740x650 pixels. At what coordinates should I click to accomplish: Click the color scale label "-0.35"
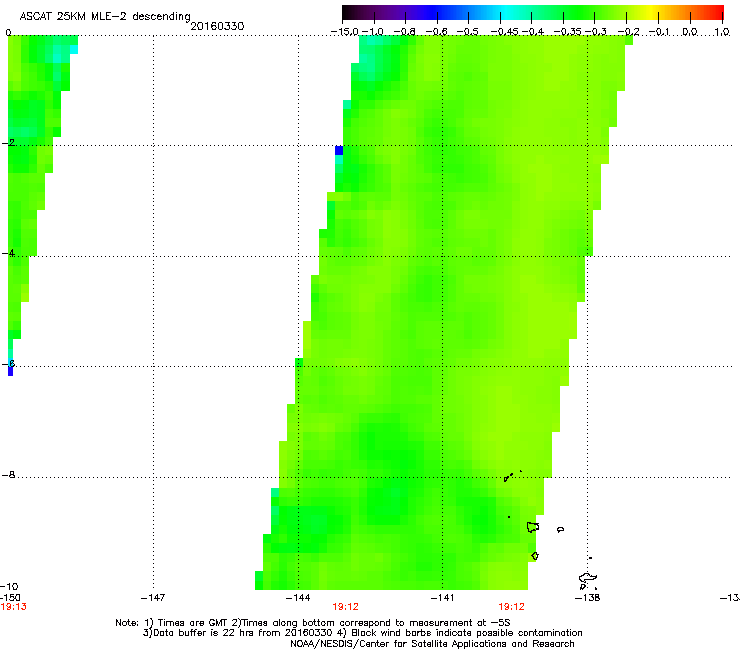(568, 32)
